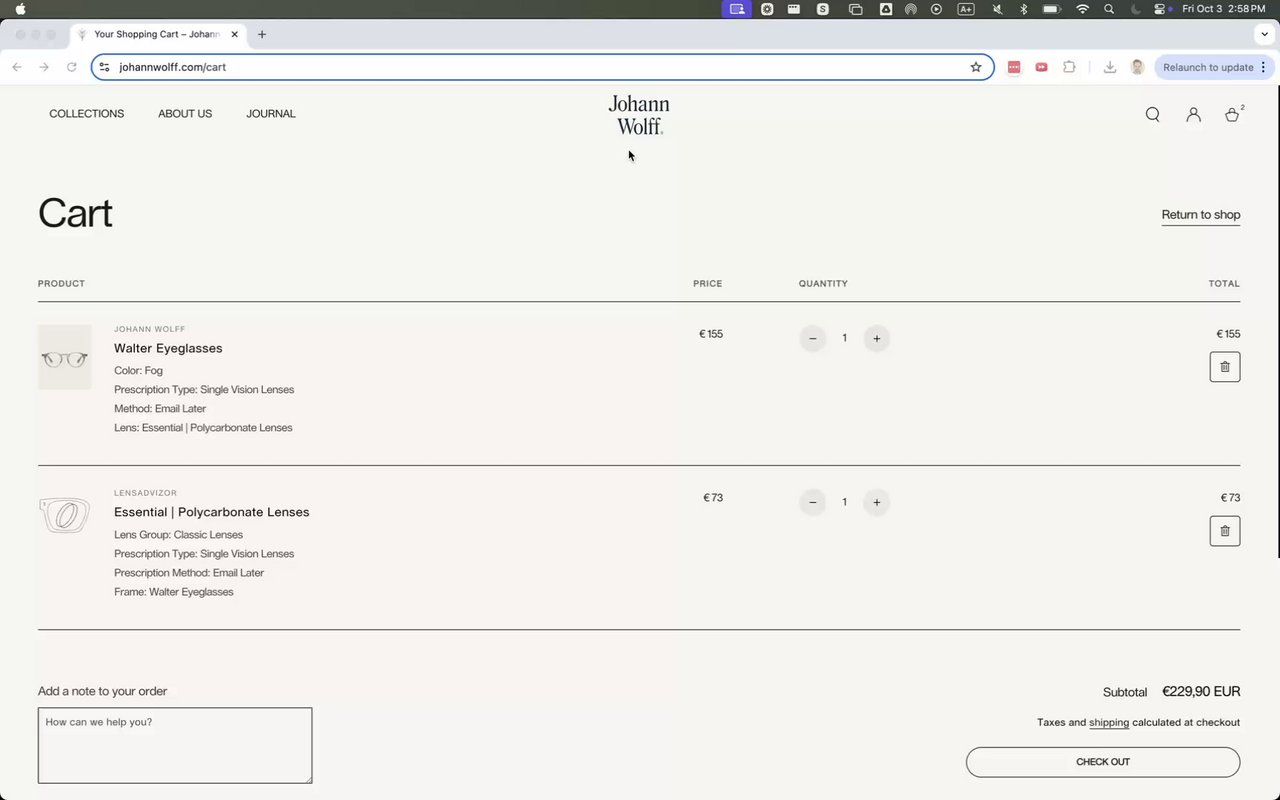Reload the page with refresh icon
The width and height of the screenshot is (1280, 800).
[72, 67]
